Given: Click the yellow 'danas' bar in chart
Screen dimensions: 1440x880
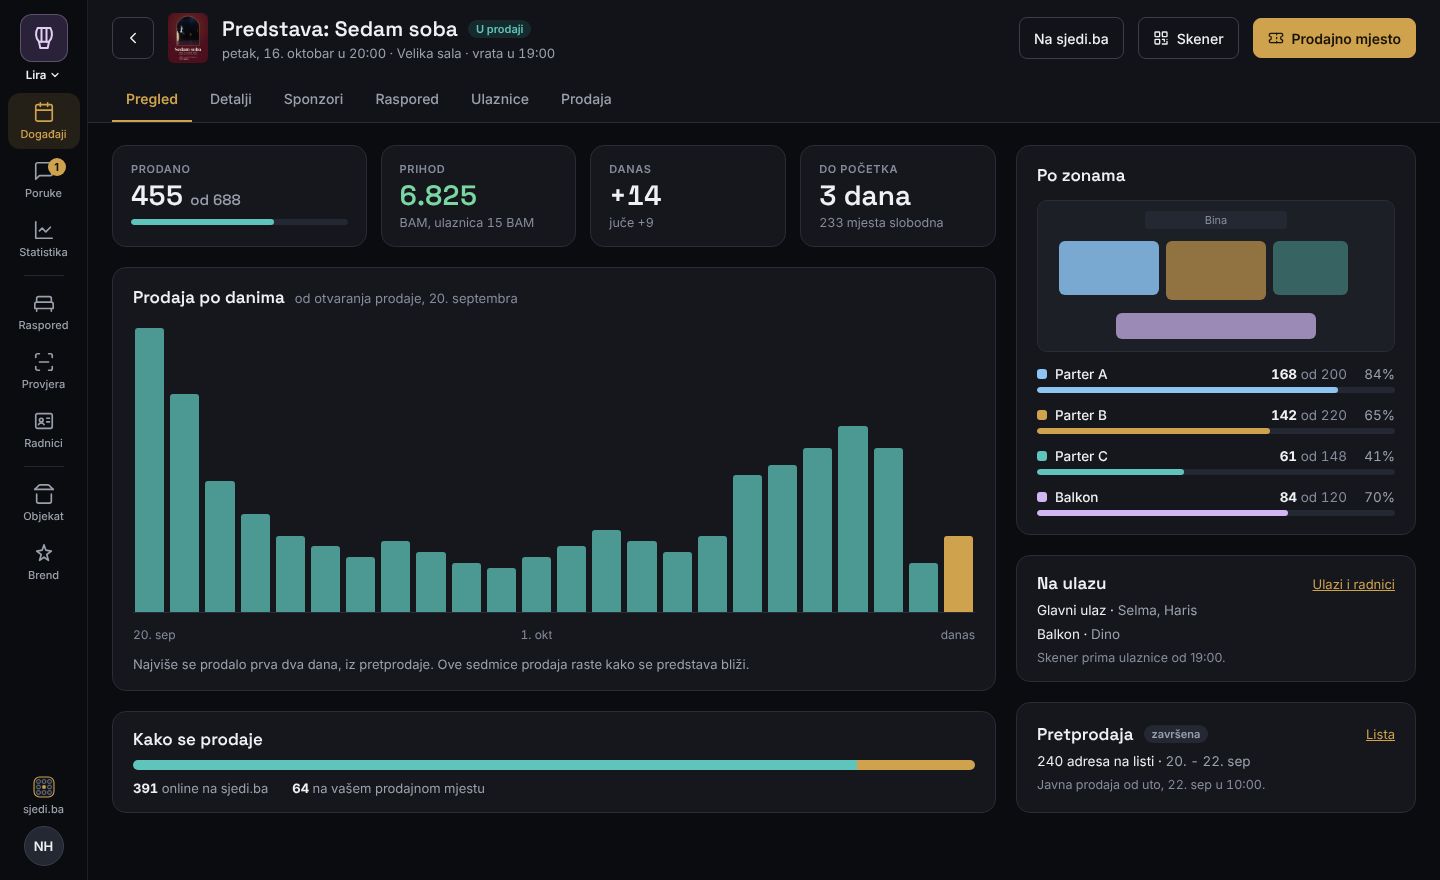Looking at the screenshot, I should point(958,574).
